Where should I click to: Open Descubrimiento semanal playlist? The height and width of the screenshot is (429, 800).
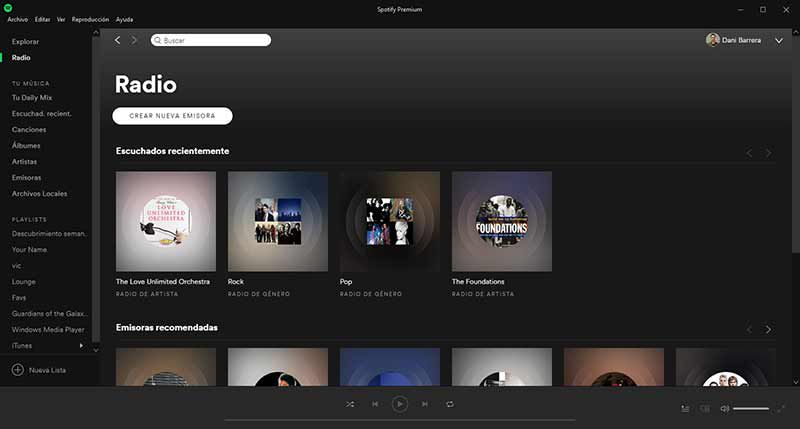point(49,234)
